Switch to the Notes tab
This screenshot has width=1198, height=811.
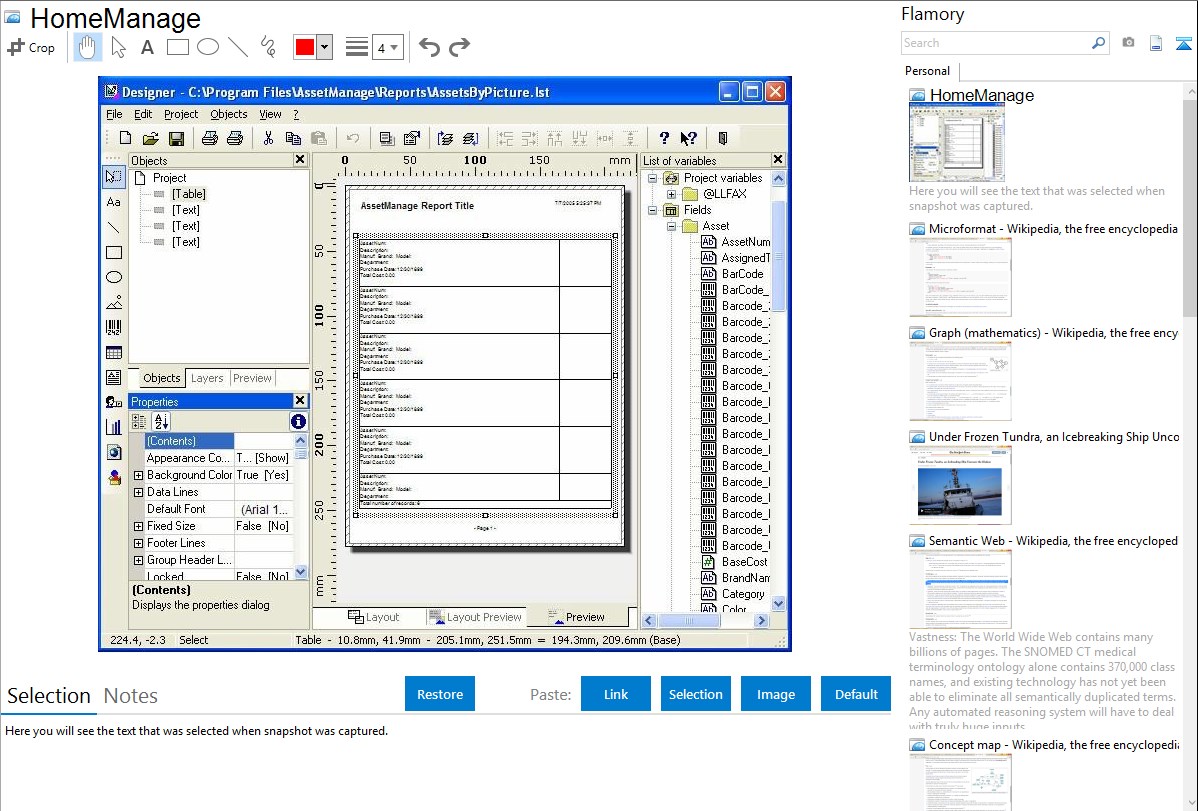click(131, 696)
